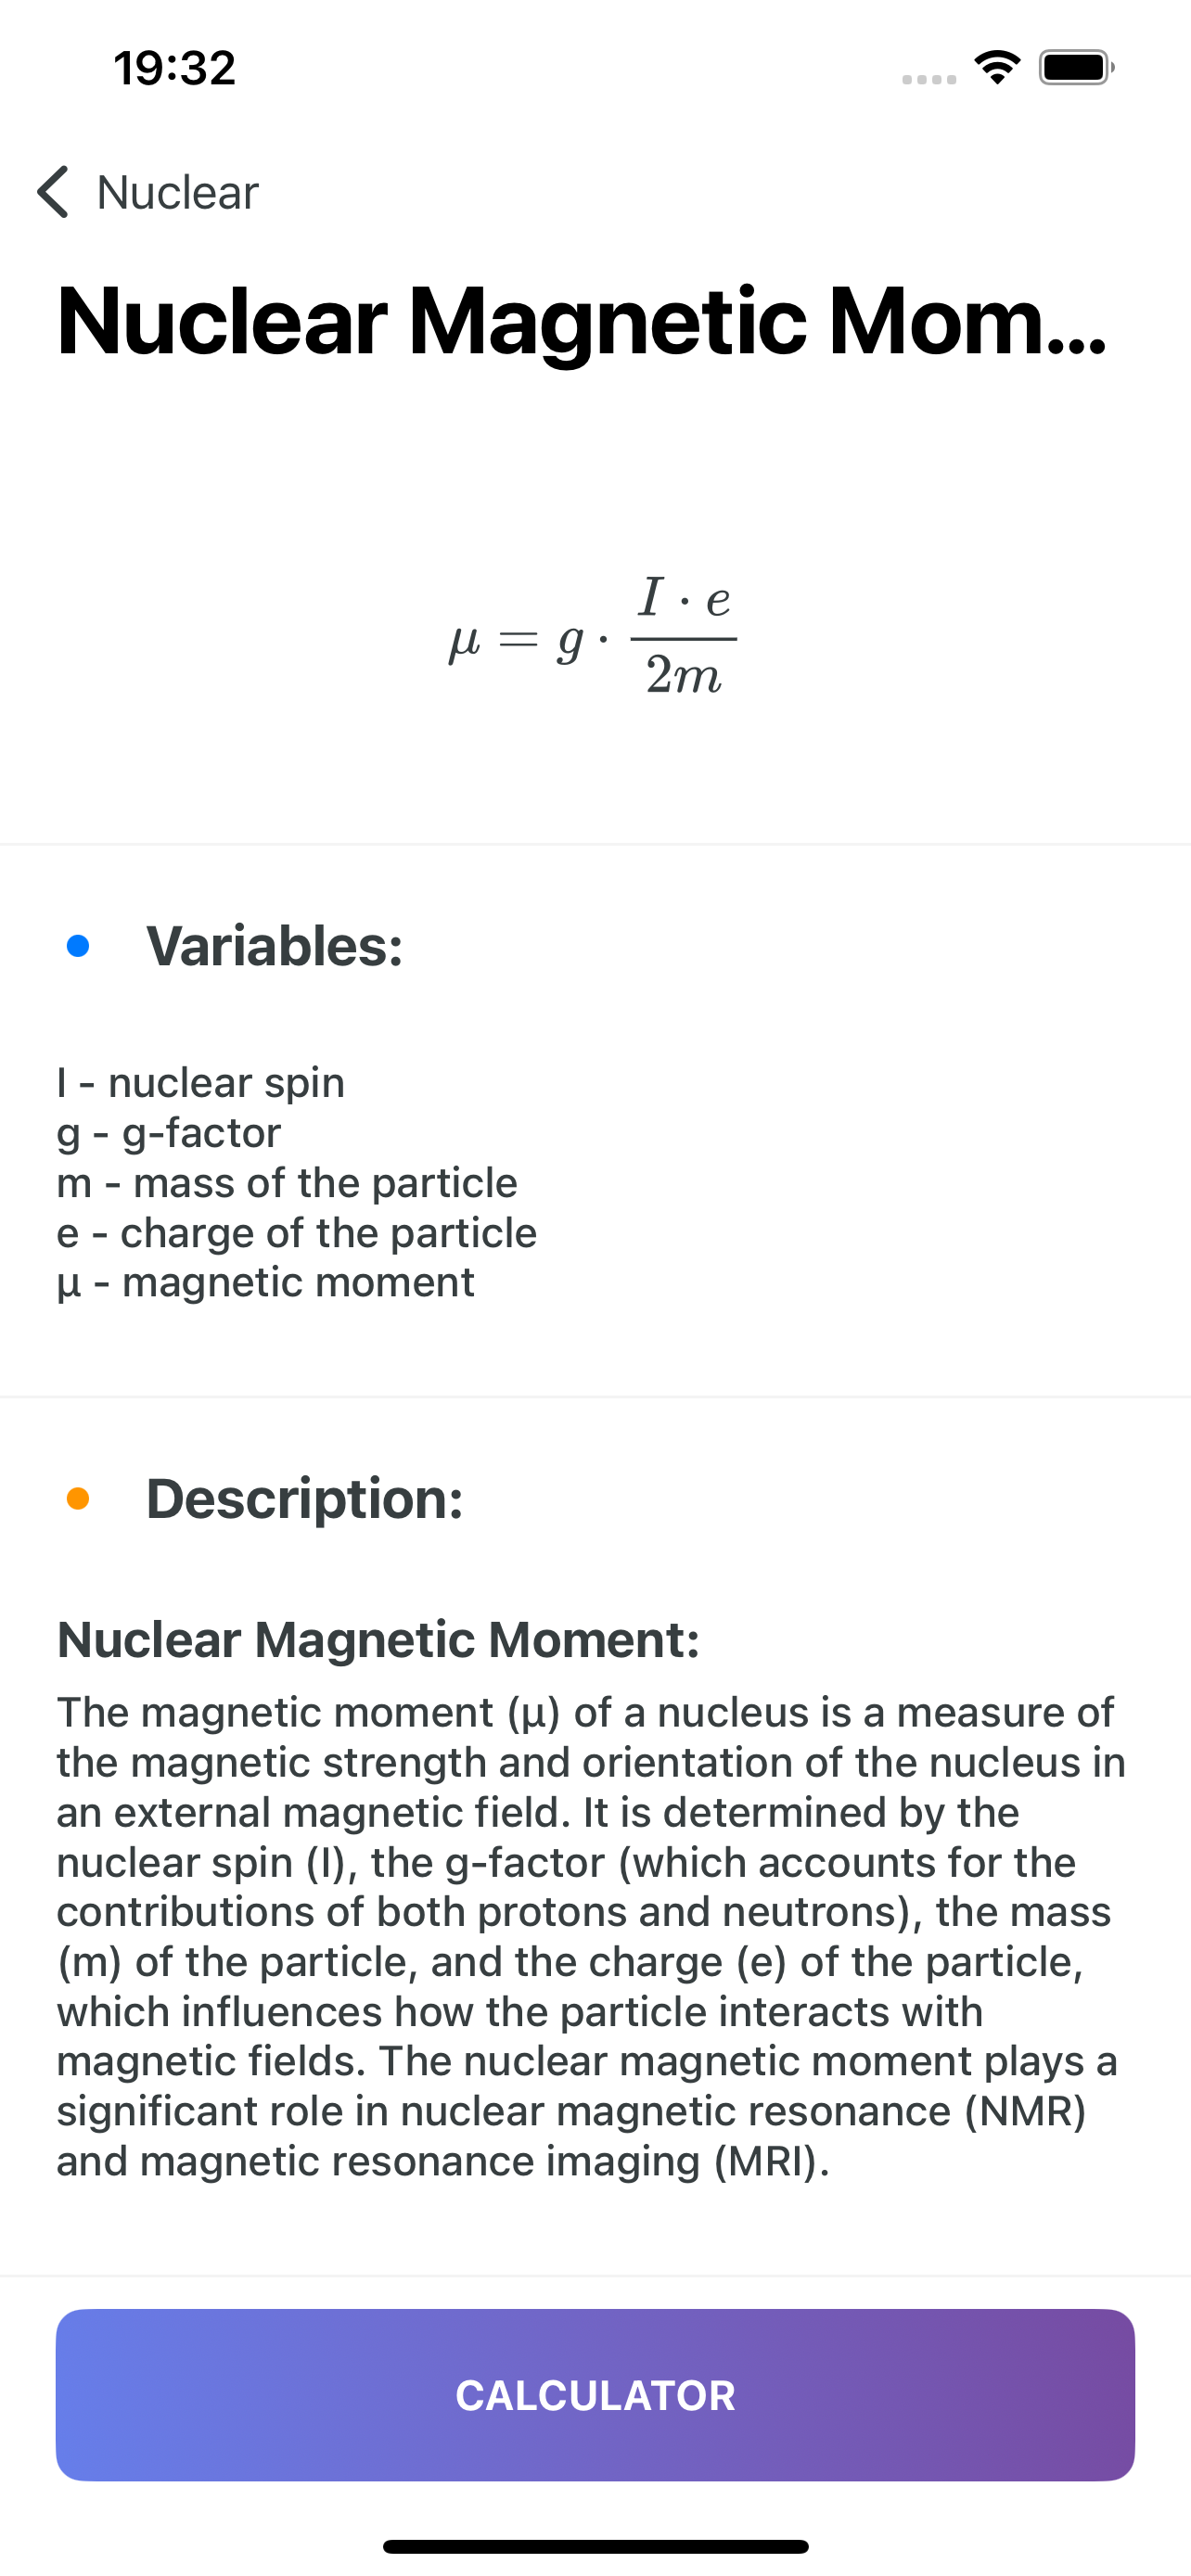Viewport: 1191px width, 2576px height.
Task: Select the Description heading
Action: click(x=305, y=1498)
